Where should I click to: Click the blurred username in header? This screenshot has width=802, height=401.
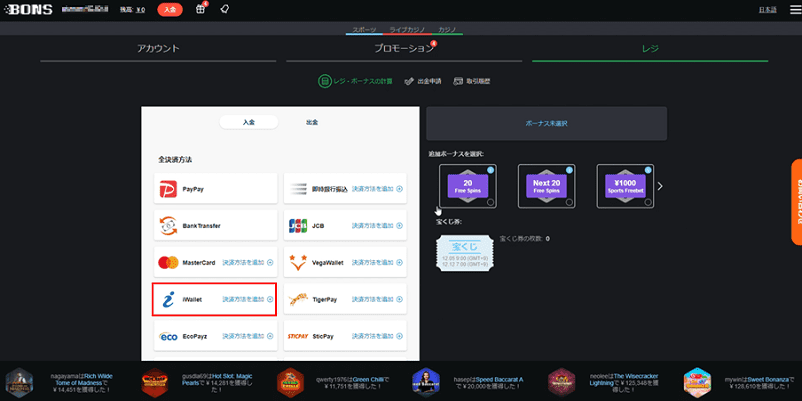pyautogui.click(x=85, y=9)
